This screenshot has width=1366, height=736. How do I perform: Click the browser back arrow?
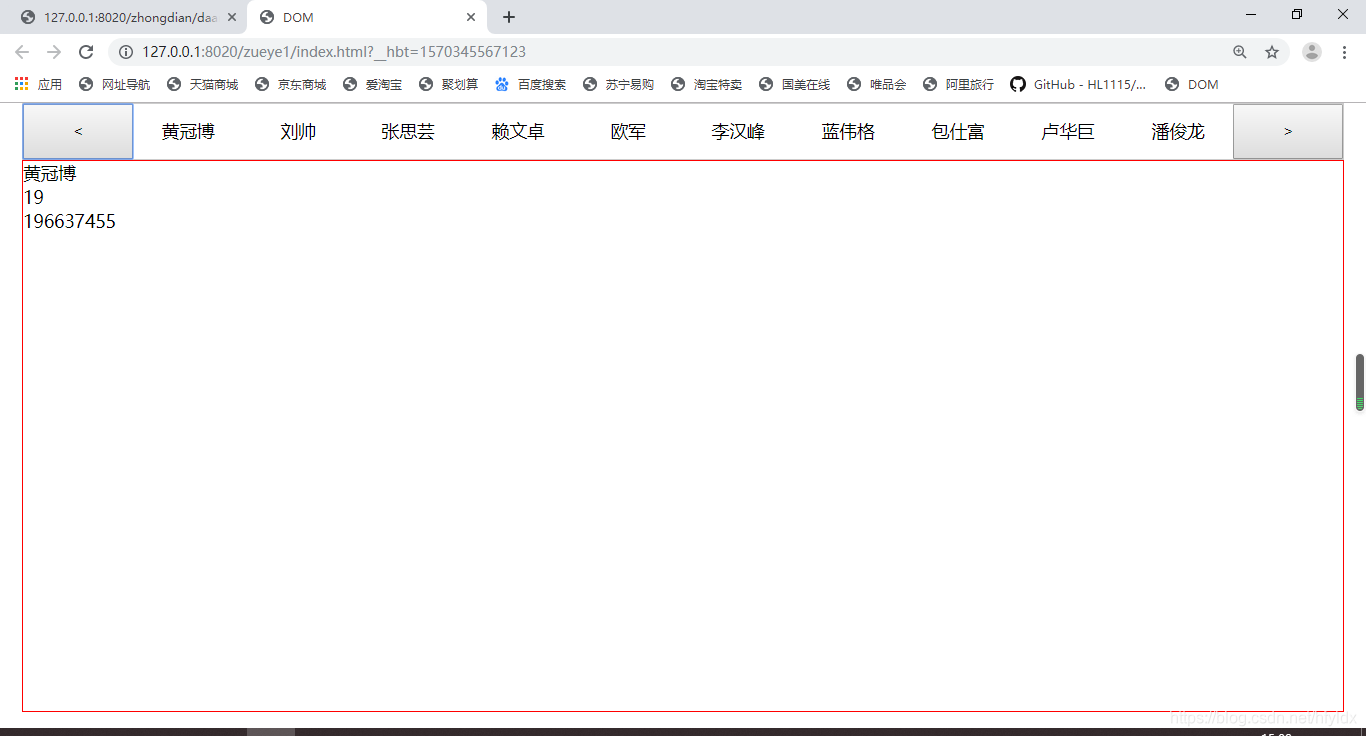coord(22,52)
